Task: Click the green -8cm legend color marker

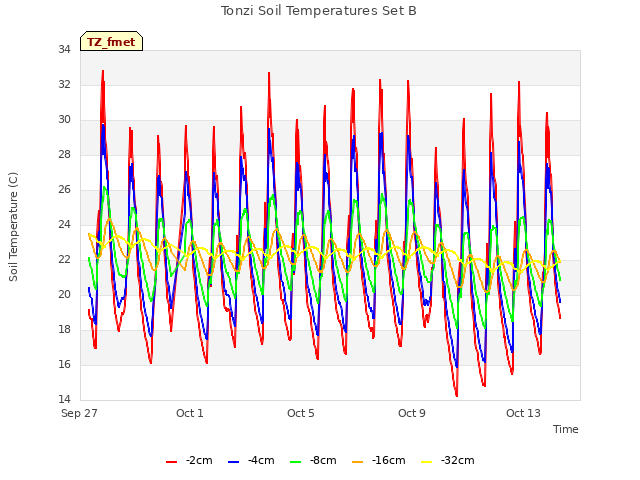Action: 296,462
